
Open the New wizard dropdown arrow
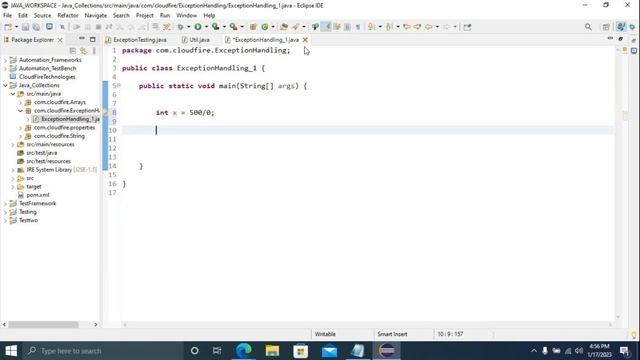(x=16, y=27)
